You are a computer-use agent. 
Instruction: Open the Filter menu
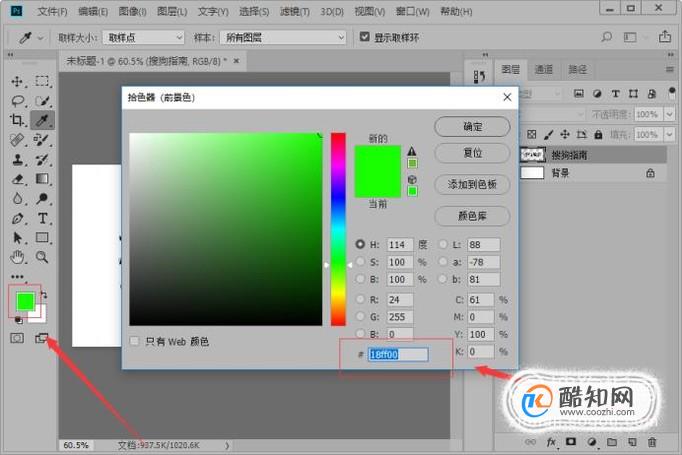coord(295,11)
